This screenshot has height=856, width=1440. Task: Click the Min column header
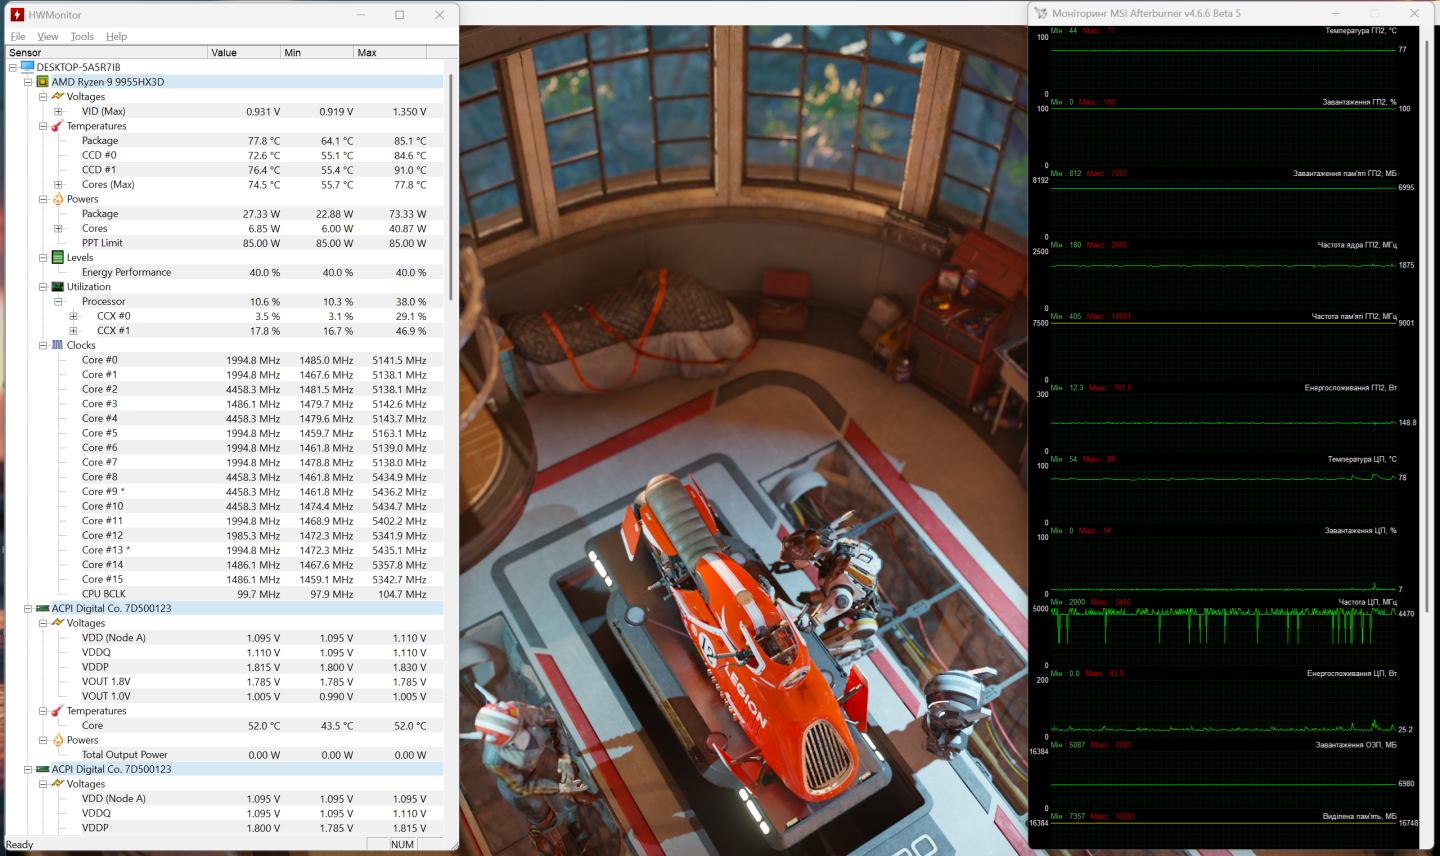click(318, 52)
